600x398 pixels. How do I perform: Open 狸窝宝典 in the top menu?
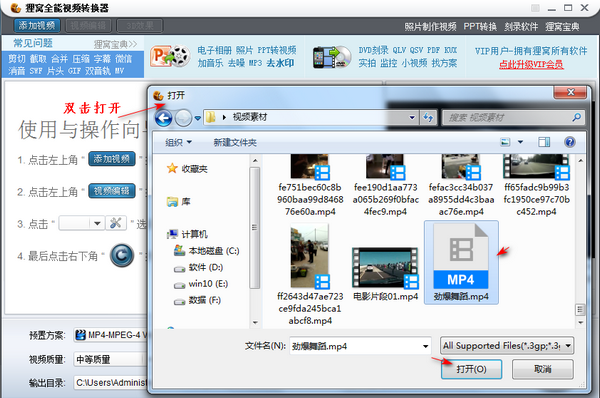click(x=562, y=26)
